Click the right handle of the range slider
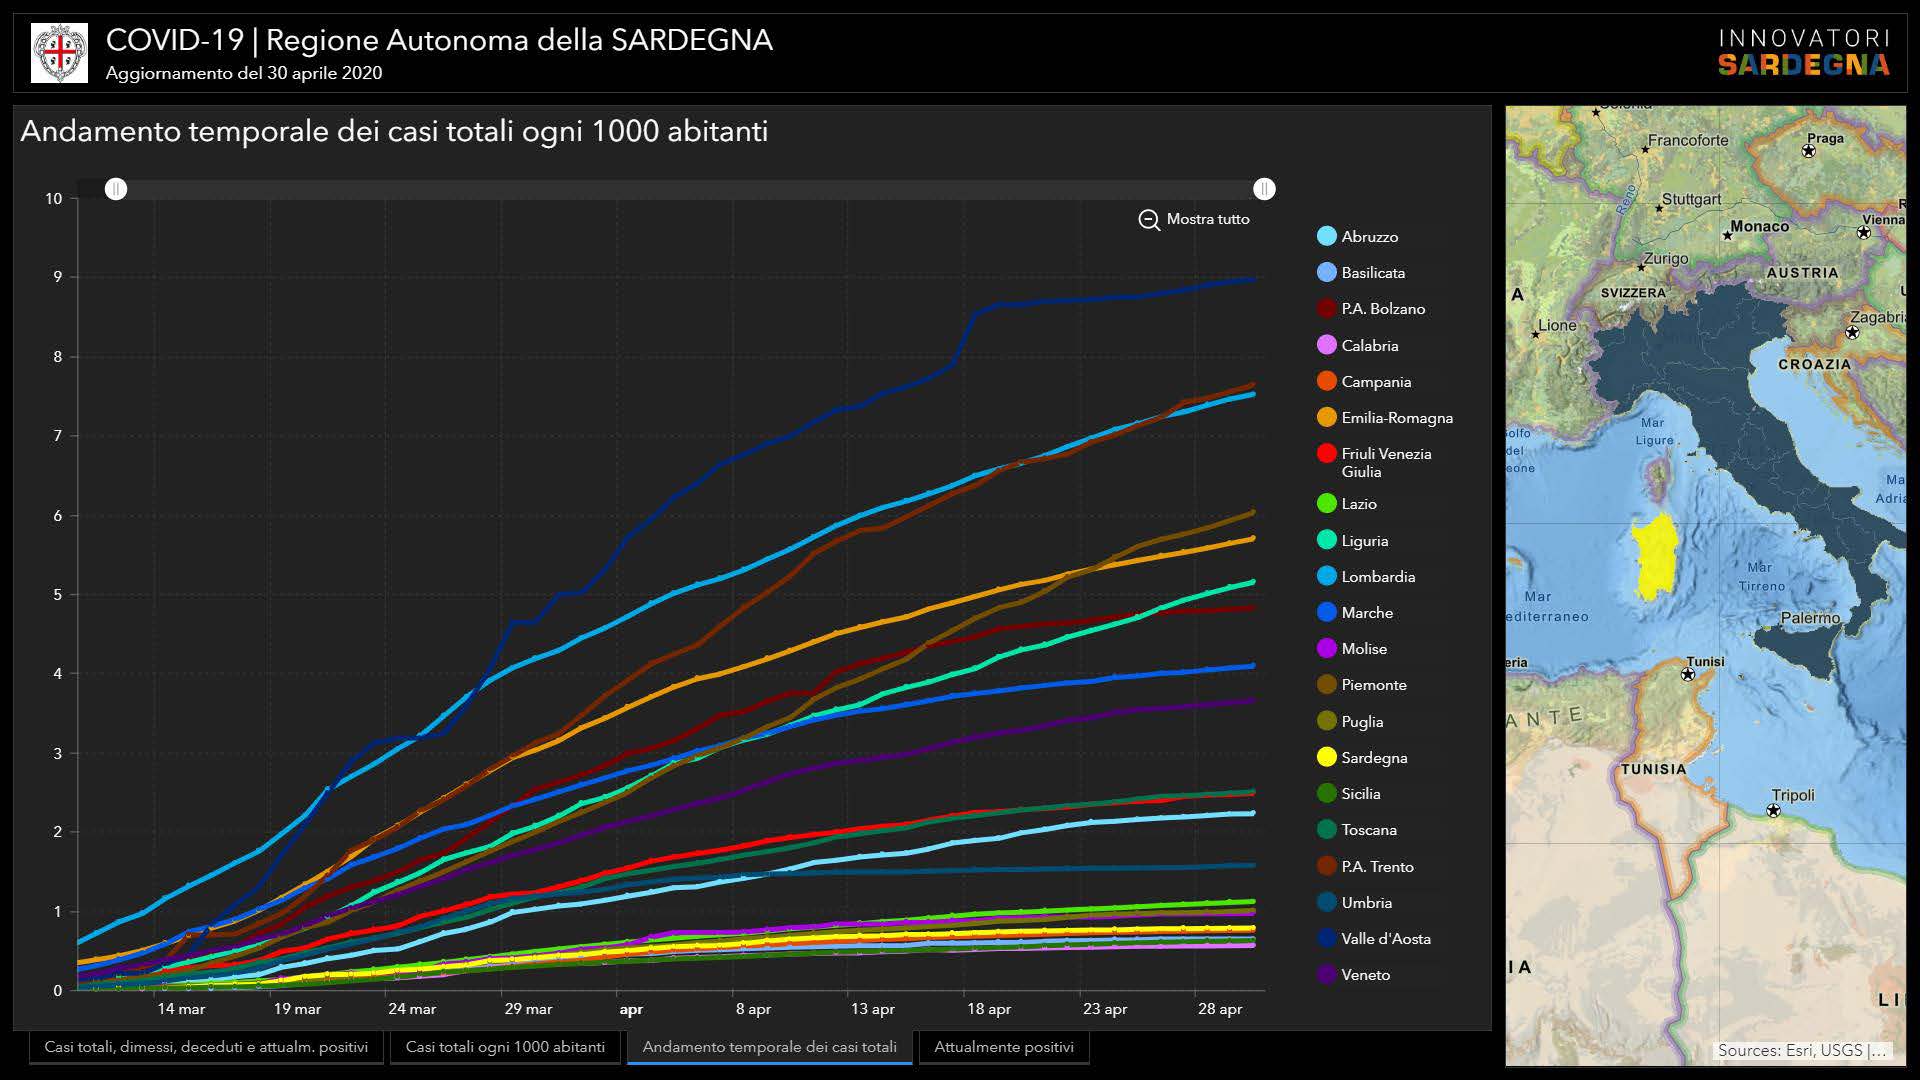The image size is (1920, 1080). pyautogui.click(x=1264, y=189)
